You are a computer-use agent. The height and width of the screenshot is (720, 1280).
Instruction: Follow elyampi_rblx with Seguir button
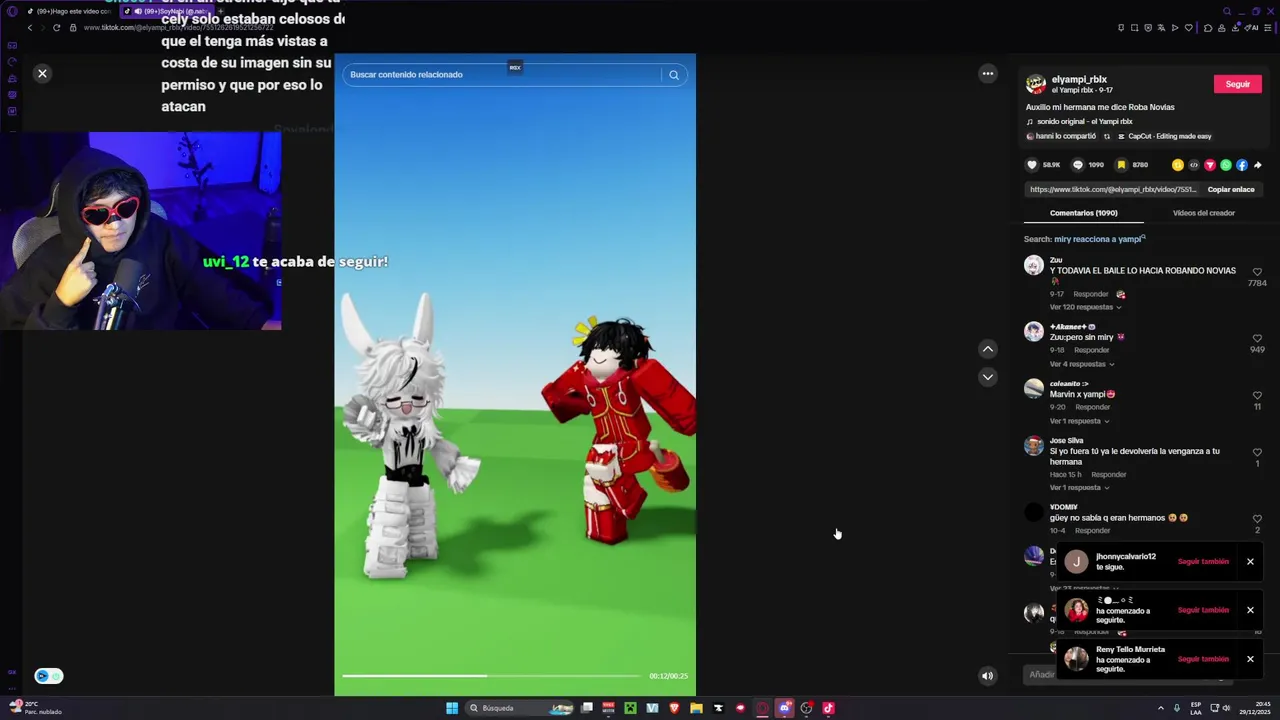(1237, 84)
